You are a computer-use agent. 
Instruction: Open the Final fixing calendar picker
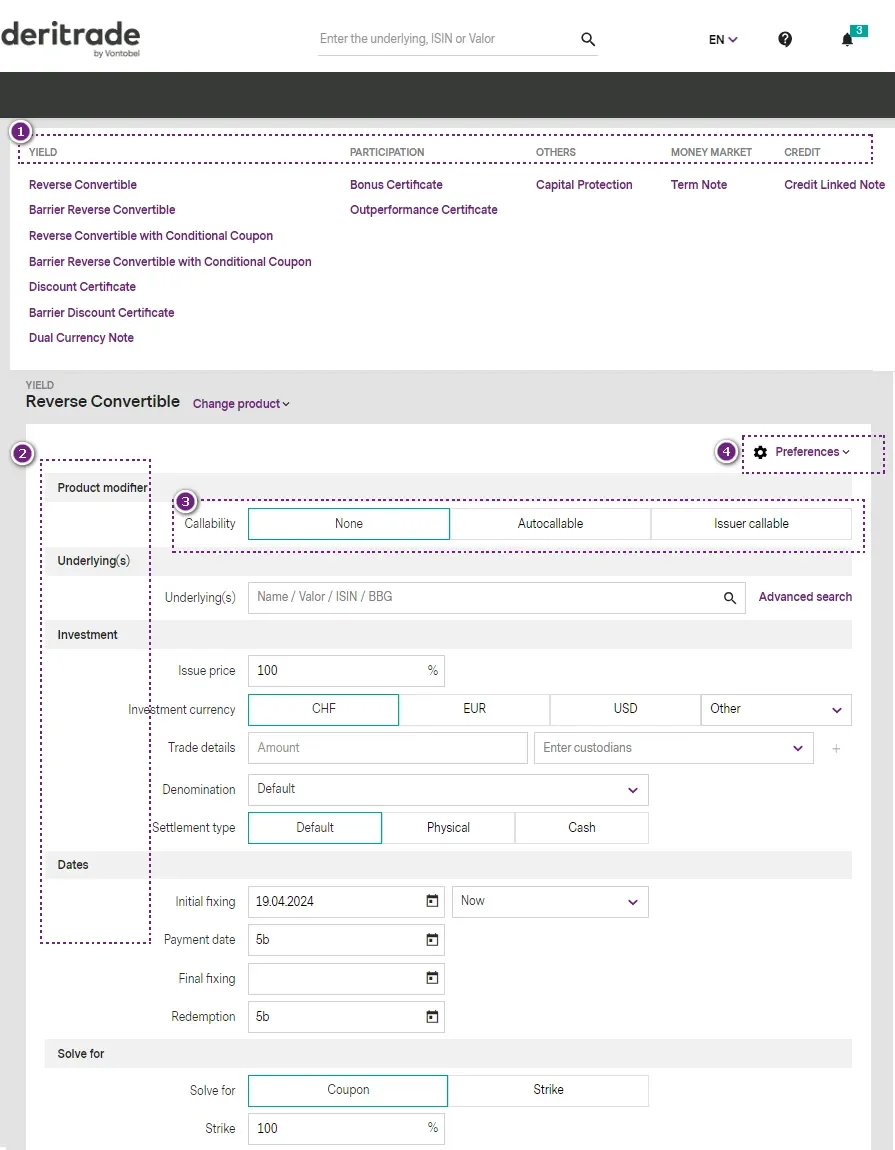(x=432, y=978)
